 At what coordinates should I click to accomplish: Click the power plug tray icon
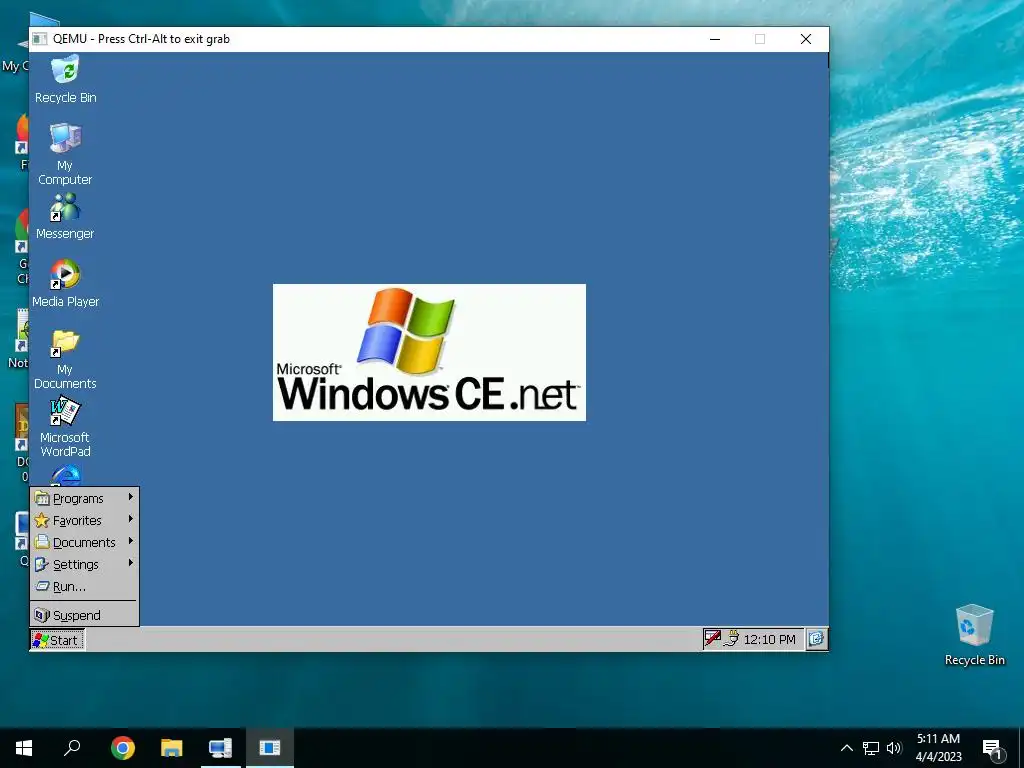coord(731,638)
